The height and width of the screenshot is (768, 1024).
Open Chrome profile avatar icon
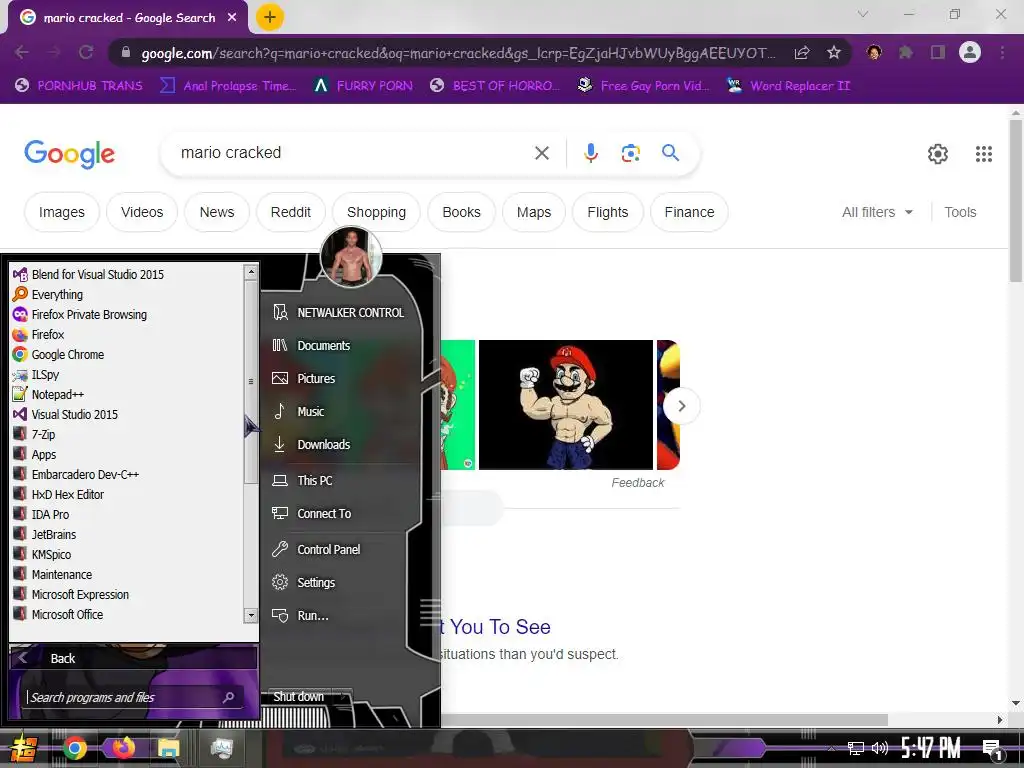[x=970, y=52]
